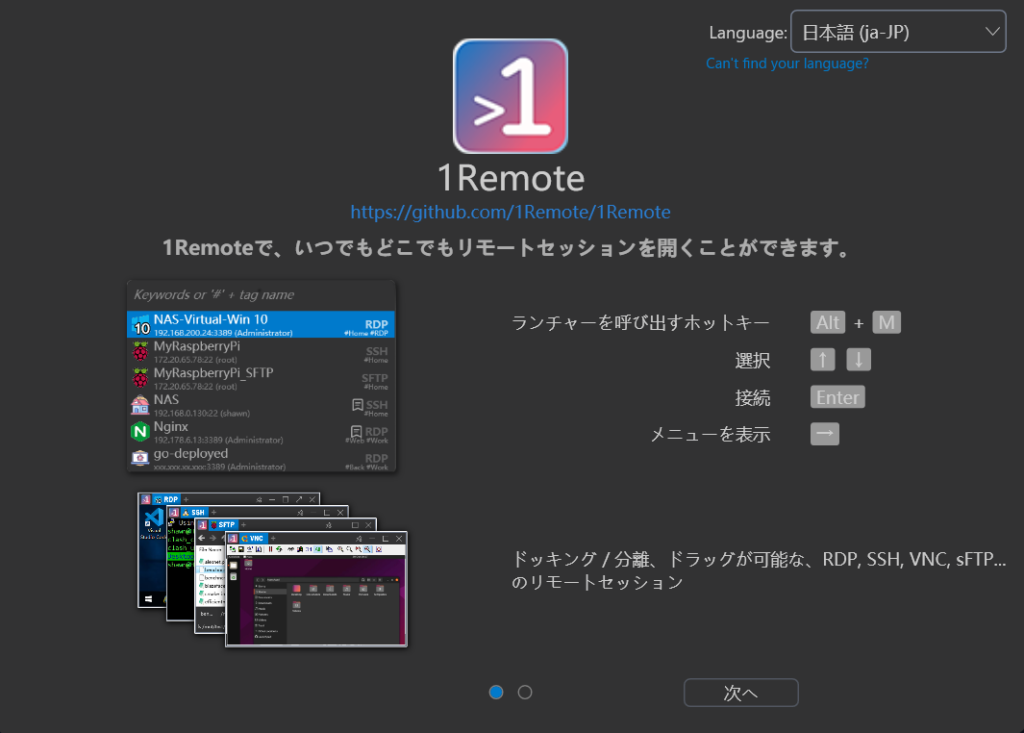
Task: Click the up arrow key icon
Action: click(822, 360)
